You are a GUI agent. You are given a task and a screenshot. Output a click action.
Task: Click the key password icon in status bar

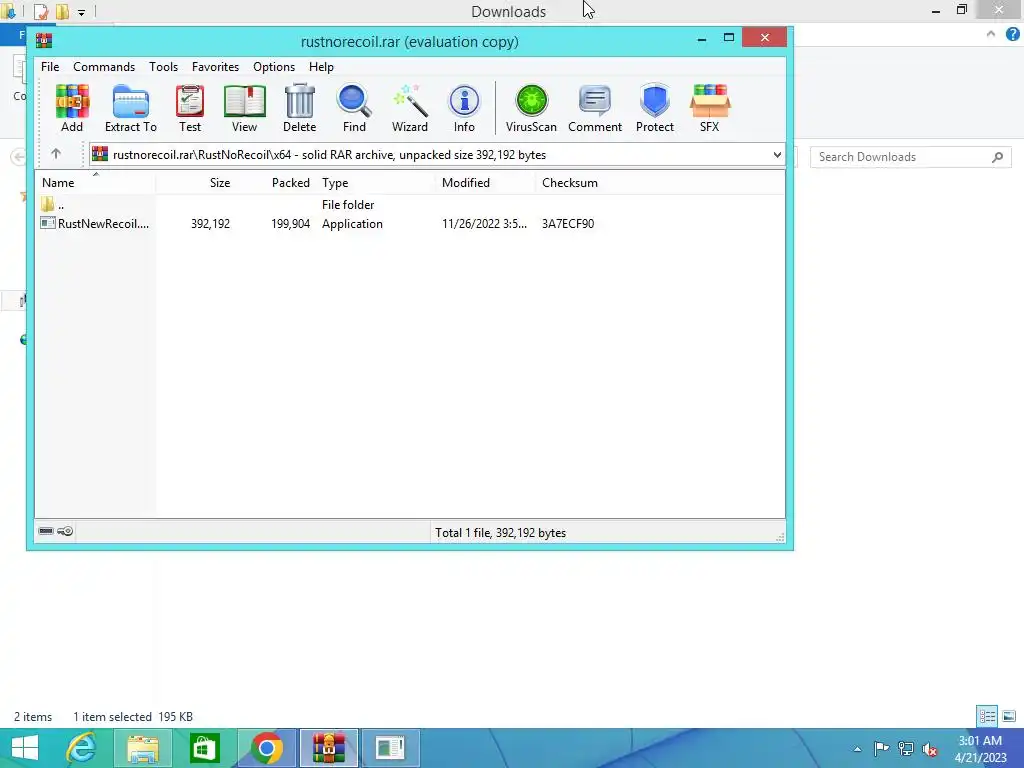(x=65, y=532)
